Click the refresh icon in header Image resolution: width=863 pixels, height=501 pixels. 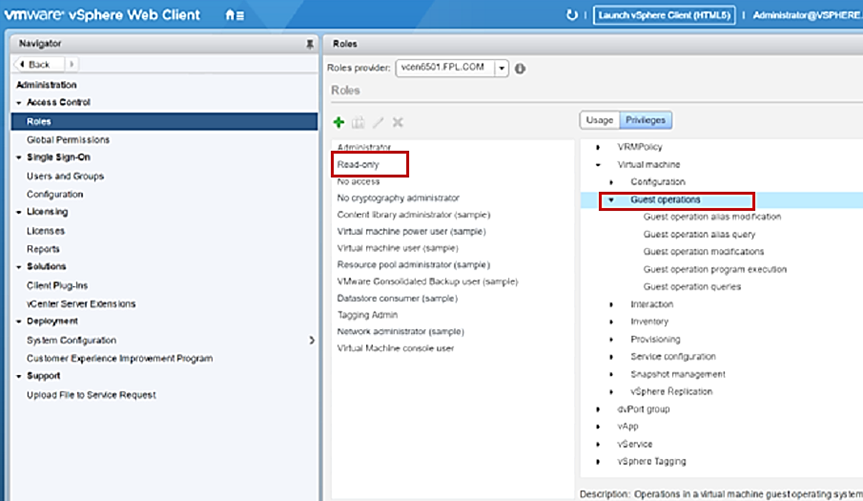click(x=572, y=15)
